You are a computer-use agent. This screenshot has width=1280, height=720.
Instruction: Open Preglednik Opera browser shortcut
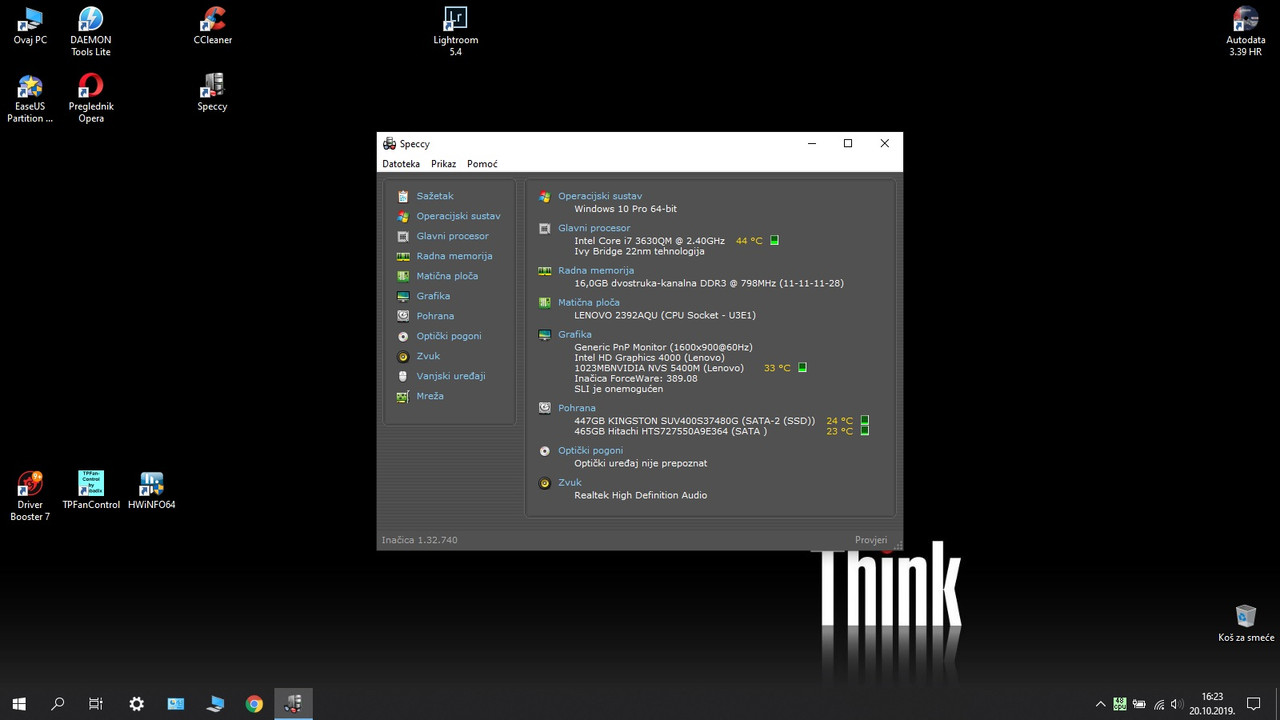[91, 98]
